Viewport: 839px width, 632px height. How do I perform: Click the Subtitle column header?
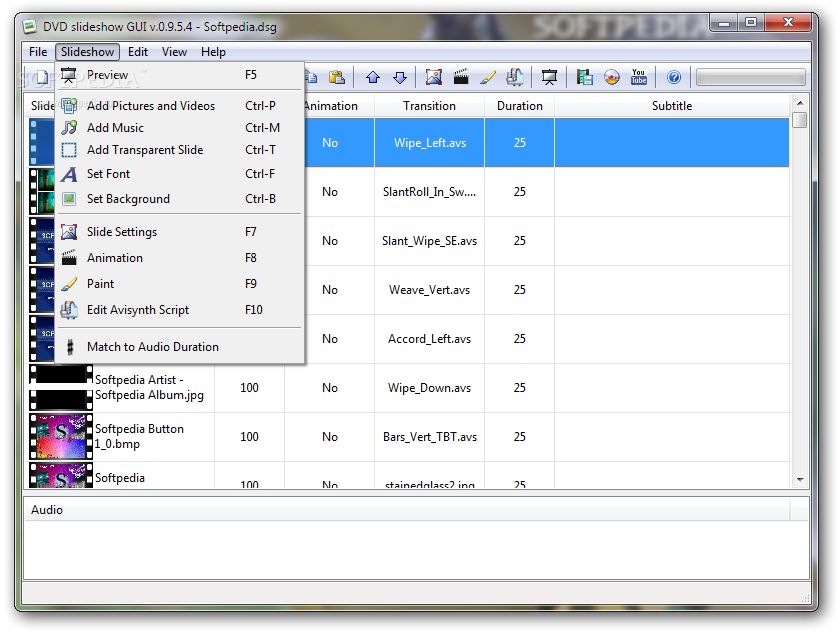[x=672, y=106]
